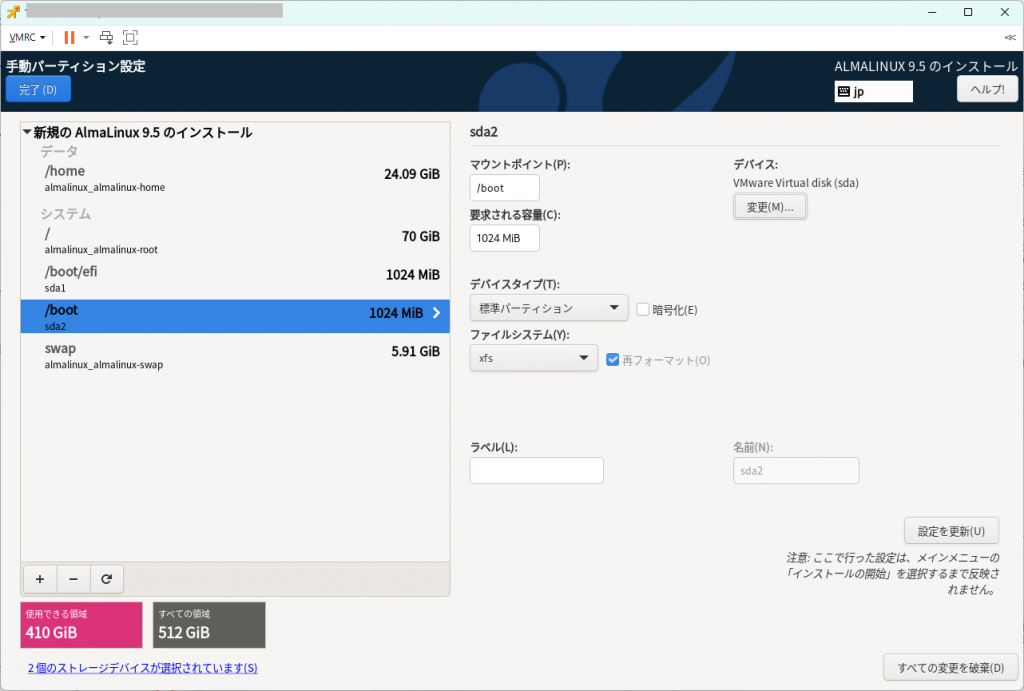Select the swap partition row
The width and height of the screenshot is (1024, 691).
[235, 356]
